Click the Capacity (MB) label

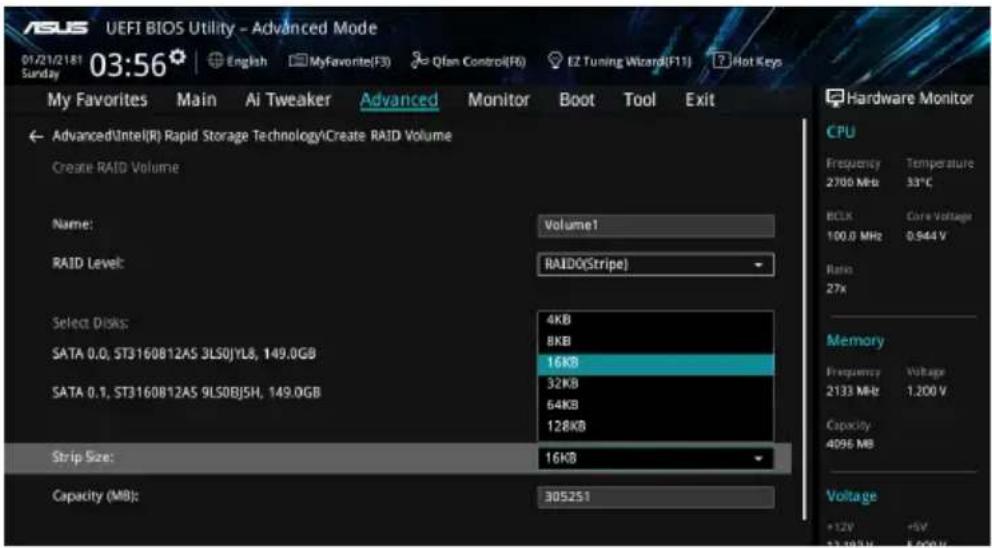point(96,495)
